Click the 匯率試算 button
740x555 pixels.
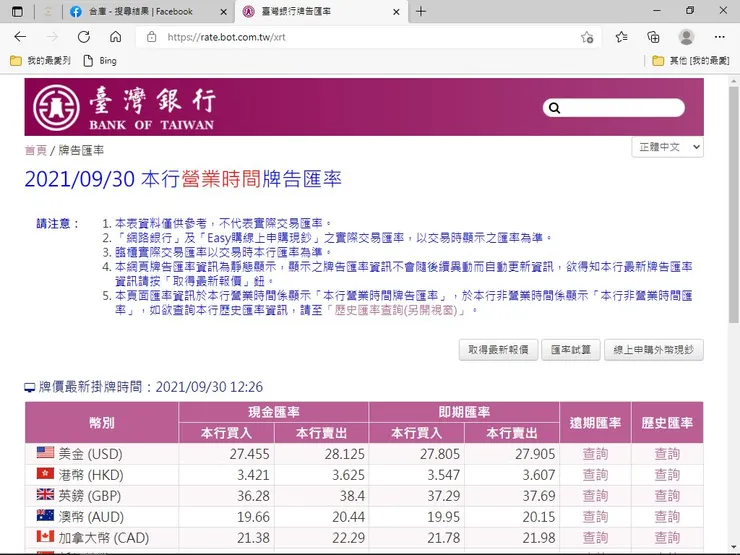pos(571,350)
